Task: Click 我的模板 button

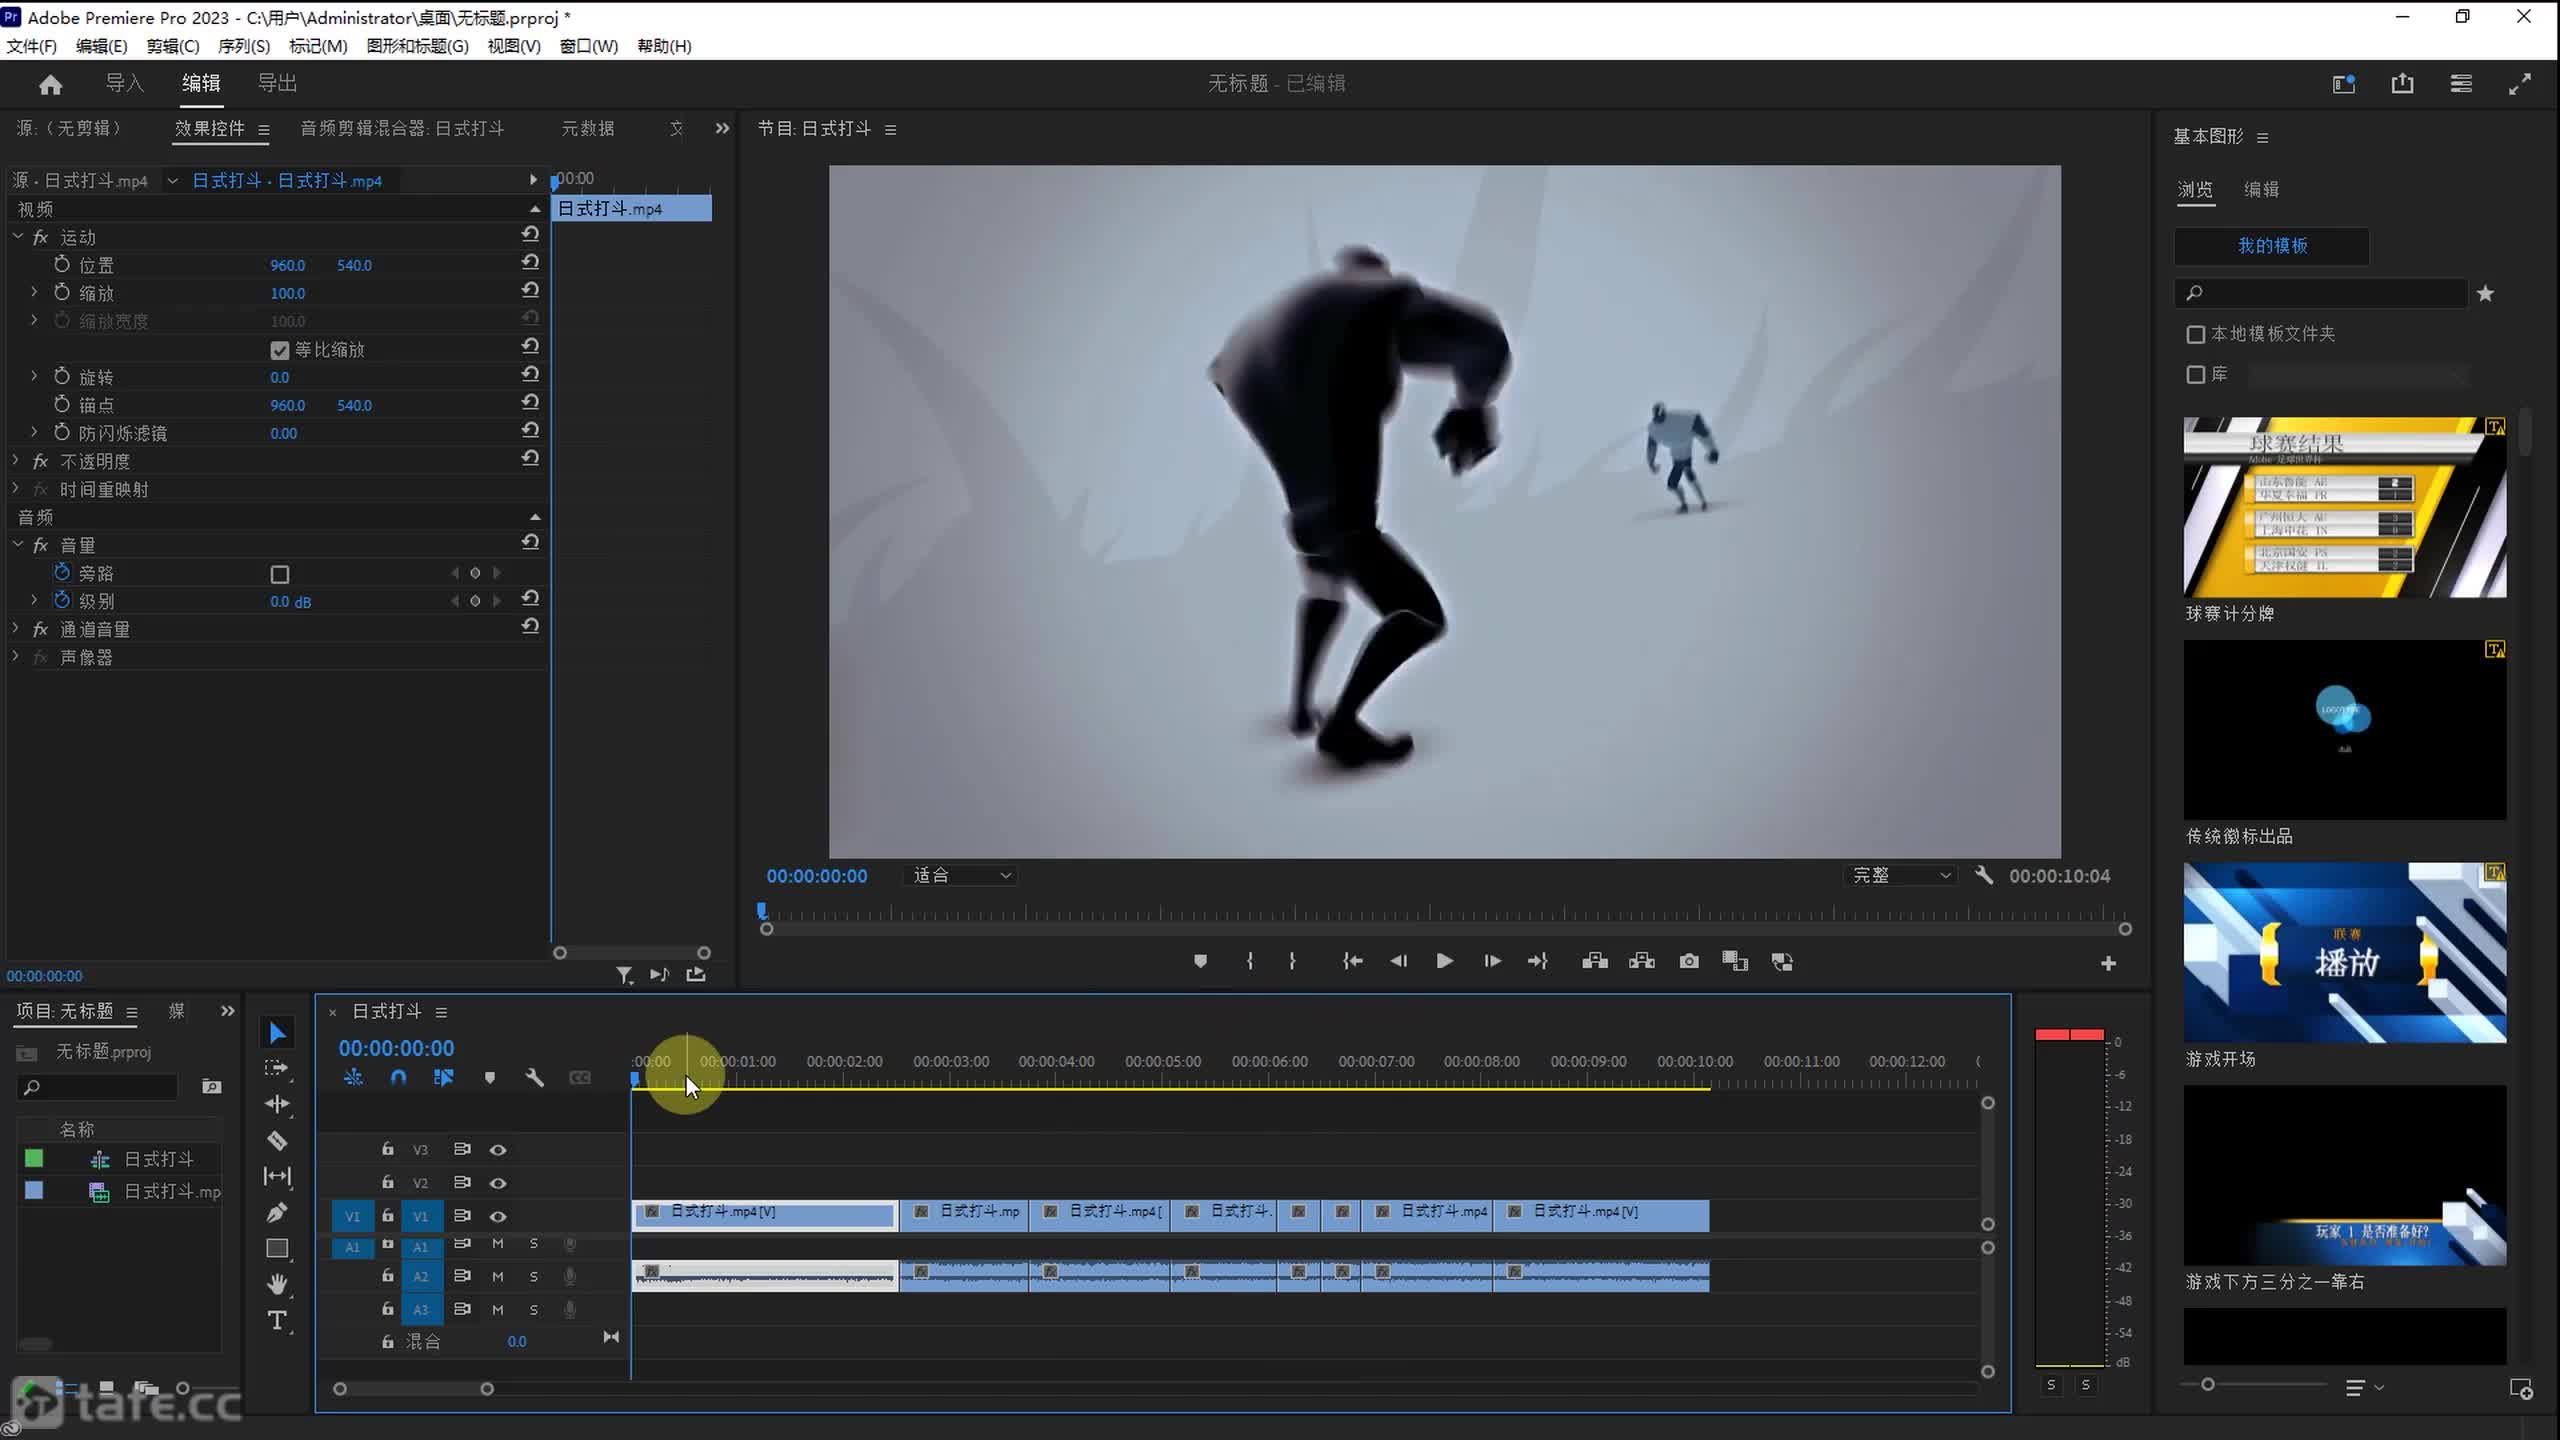Action: pos(2272,246)
